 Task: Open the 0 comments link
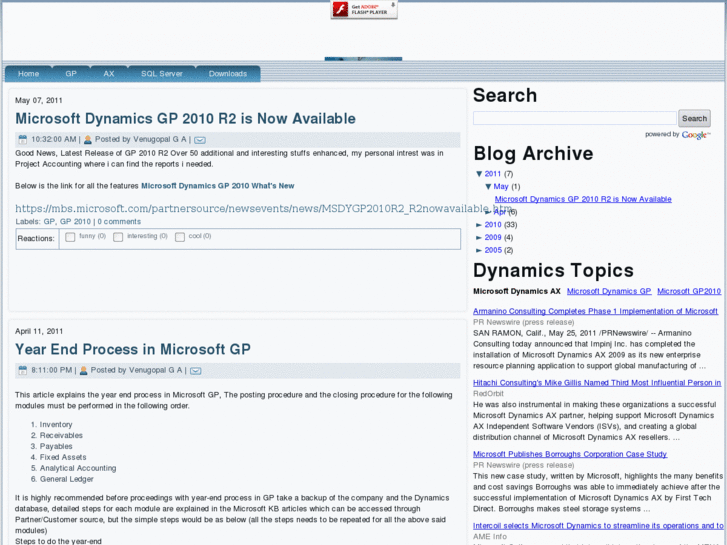[x=119, y=222]
